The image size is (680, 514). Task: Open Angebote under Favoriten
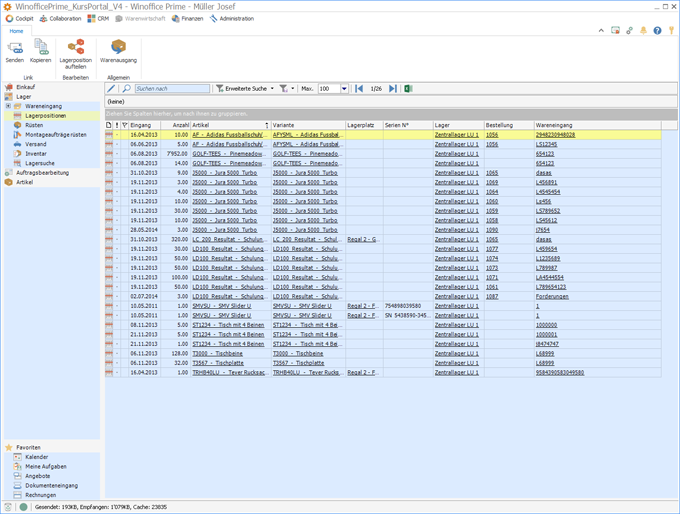pos(37,476)
